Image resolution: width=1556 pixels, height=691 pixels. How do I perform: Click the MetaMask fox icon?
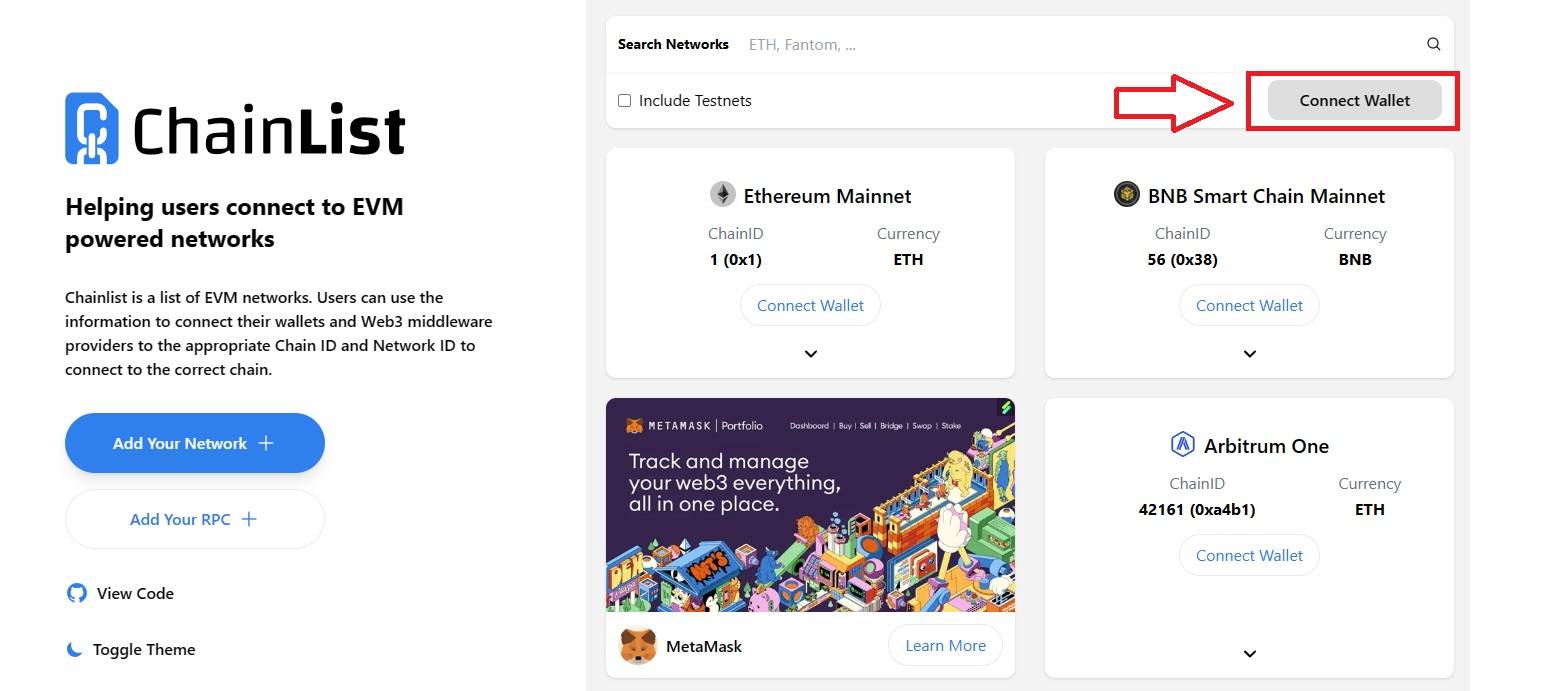click(638, 646)
